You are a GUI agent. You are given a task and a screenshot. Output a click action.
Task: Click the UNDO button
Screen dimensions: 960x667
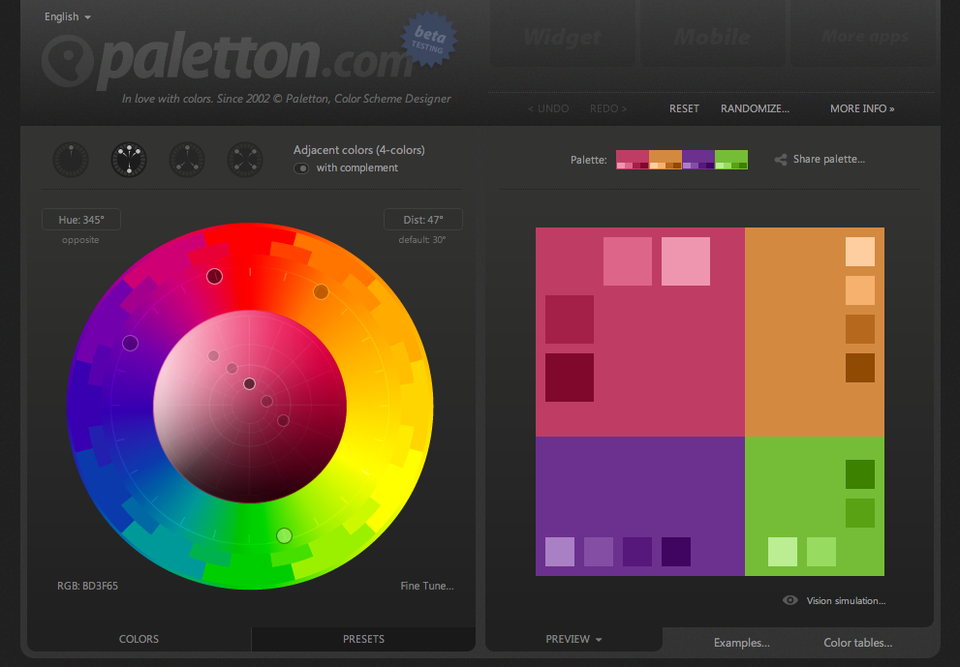(548, 108)
